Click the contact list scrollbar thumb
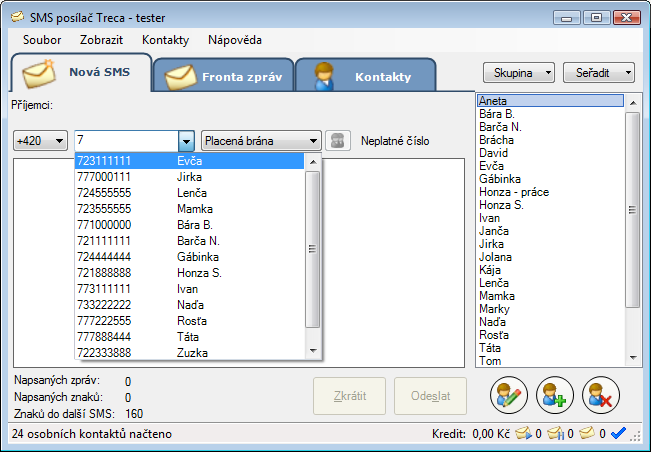The image size is (651, 452). pos(632,210)
